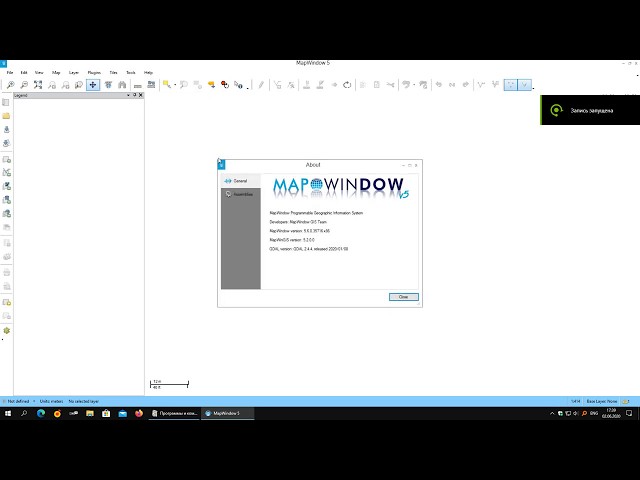Open the Edit menu
Screen dimensions: 640x480
24,73
